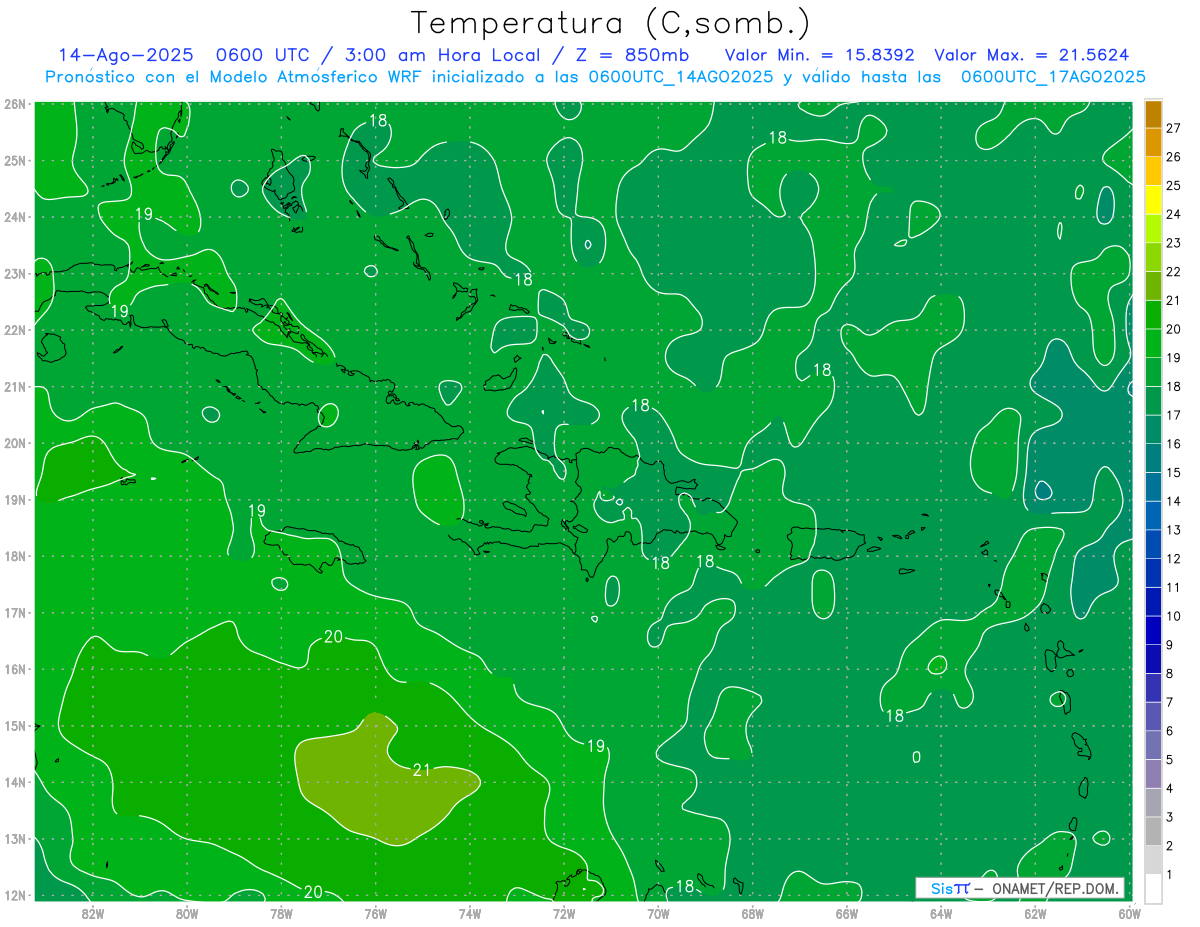Click the 60W longitude axis label

click(1128, 912)
